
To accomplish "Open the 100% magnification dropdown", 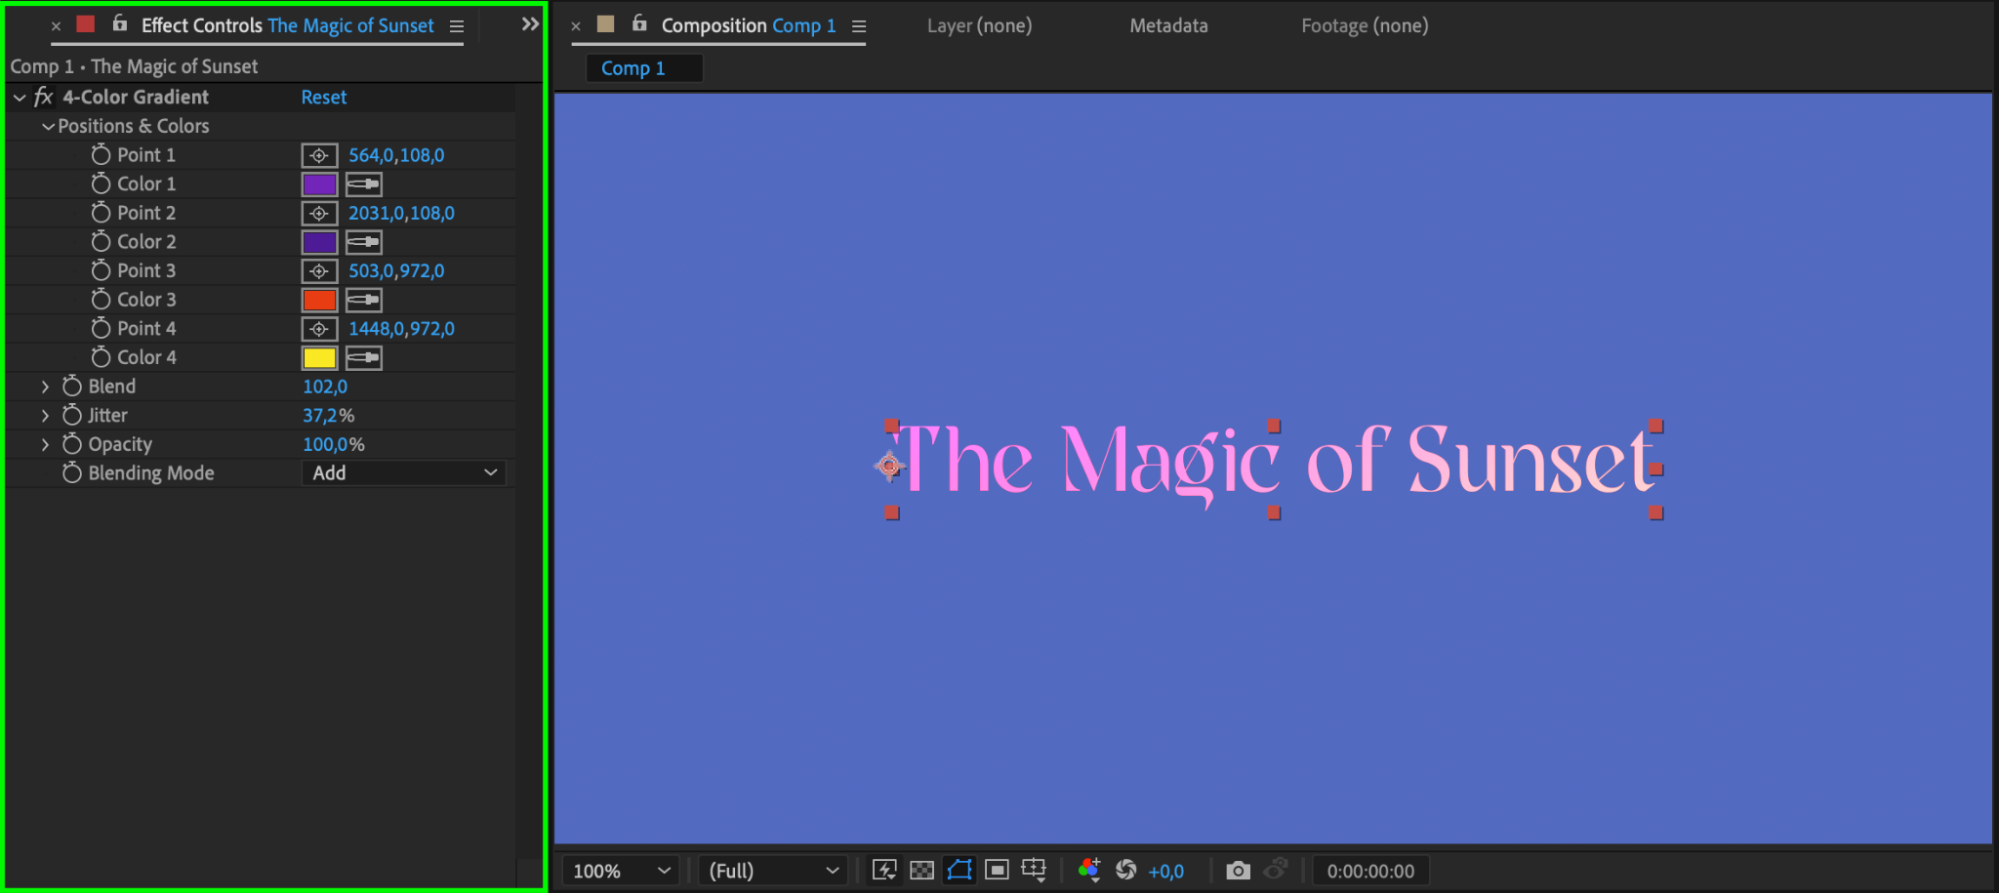I will pos(620,871).
